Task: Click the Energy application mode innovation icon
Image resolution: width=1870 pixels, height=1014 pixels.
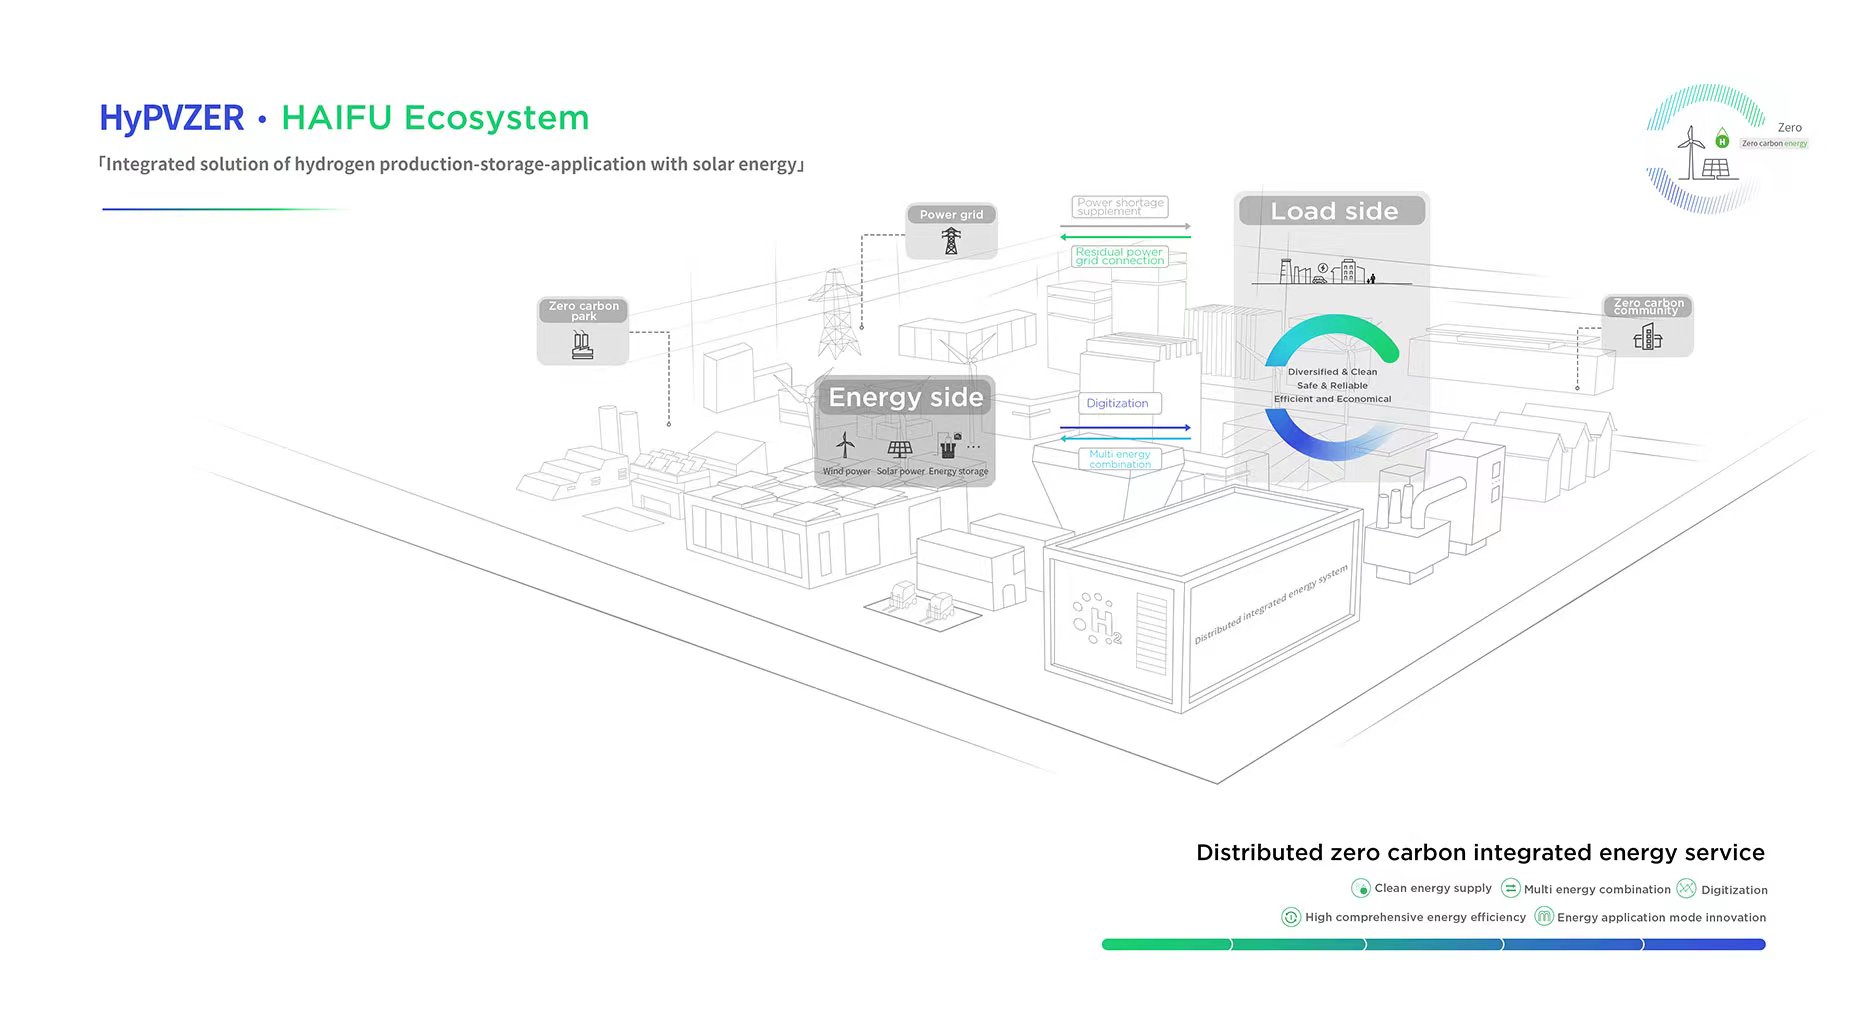Action: pyautogui.click(x=1543, y=917)
